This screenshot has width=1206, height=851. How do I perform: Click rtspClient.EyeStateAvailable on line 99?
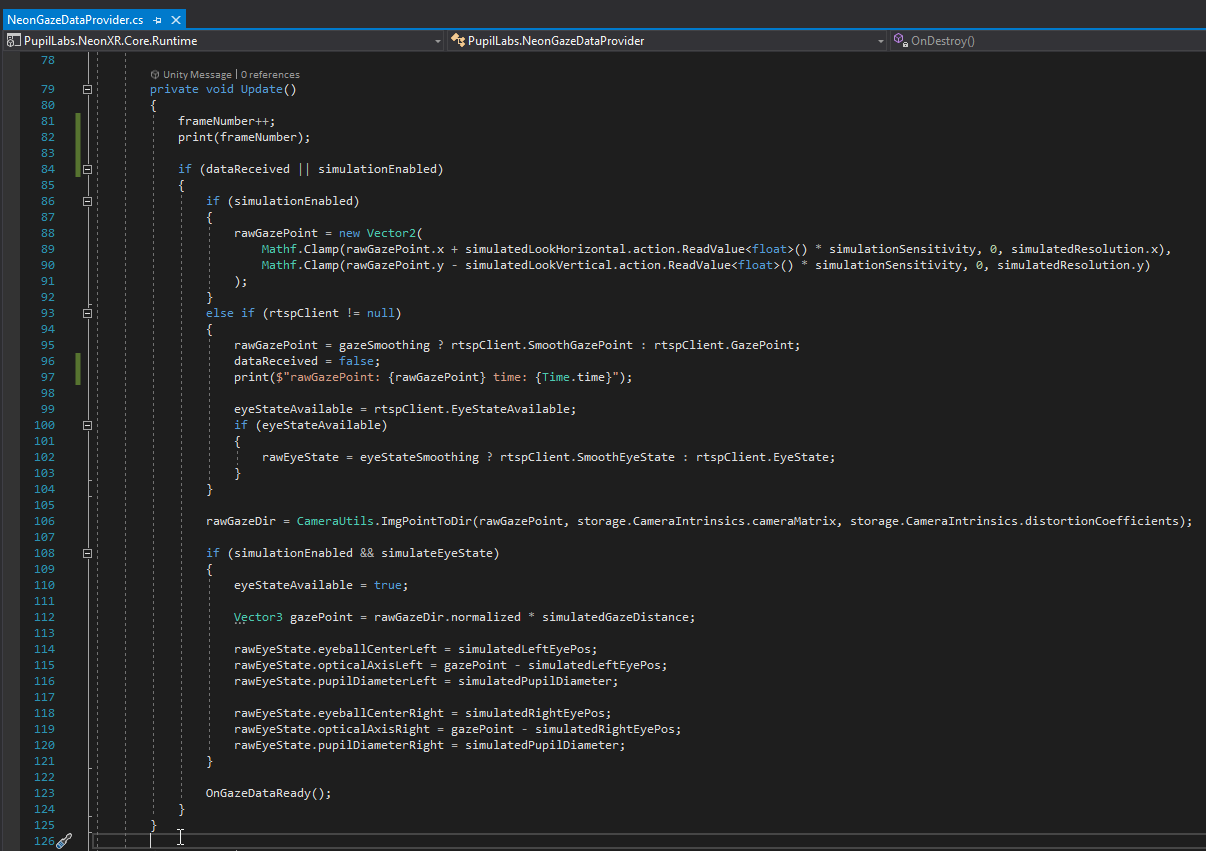pos(475,409)
